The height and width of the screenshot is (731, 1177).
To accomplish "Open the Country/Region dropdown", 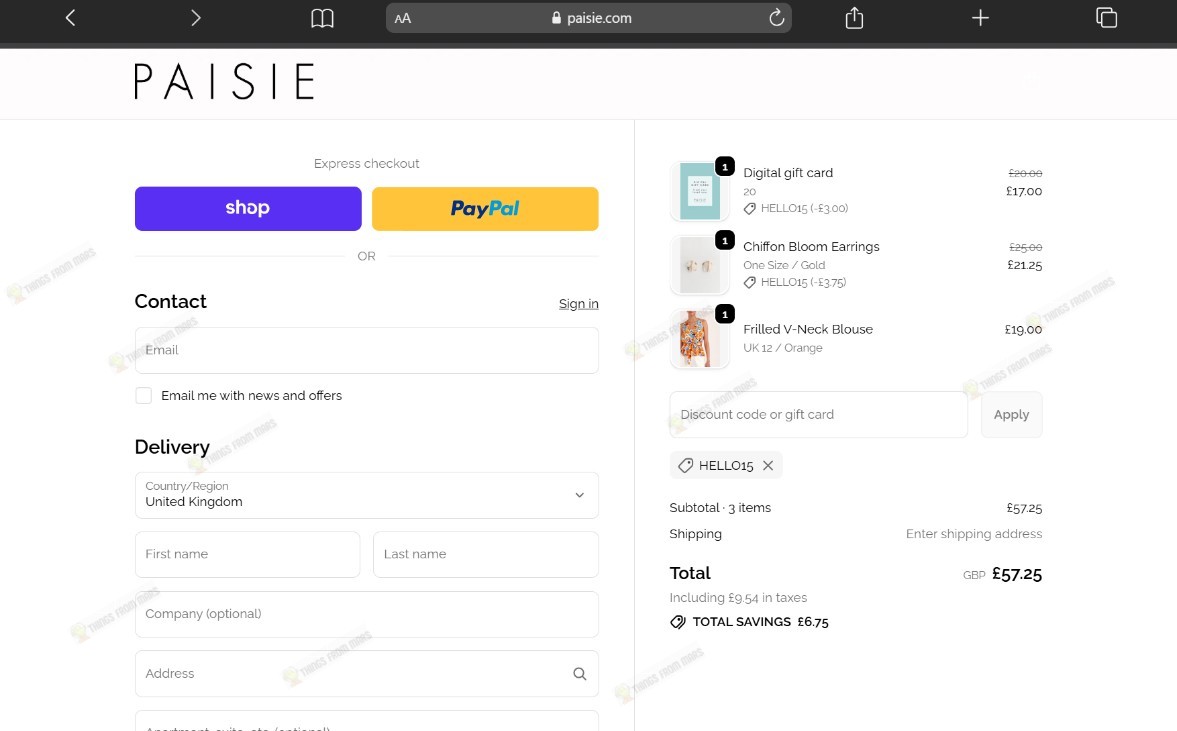I will tap(366, 495).
